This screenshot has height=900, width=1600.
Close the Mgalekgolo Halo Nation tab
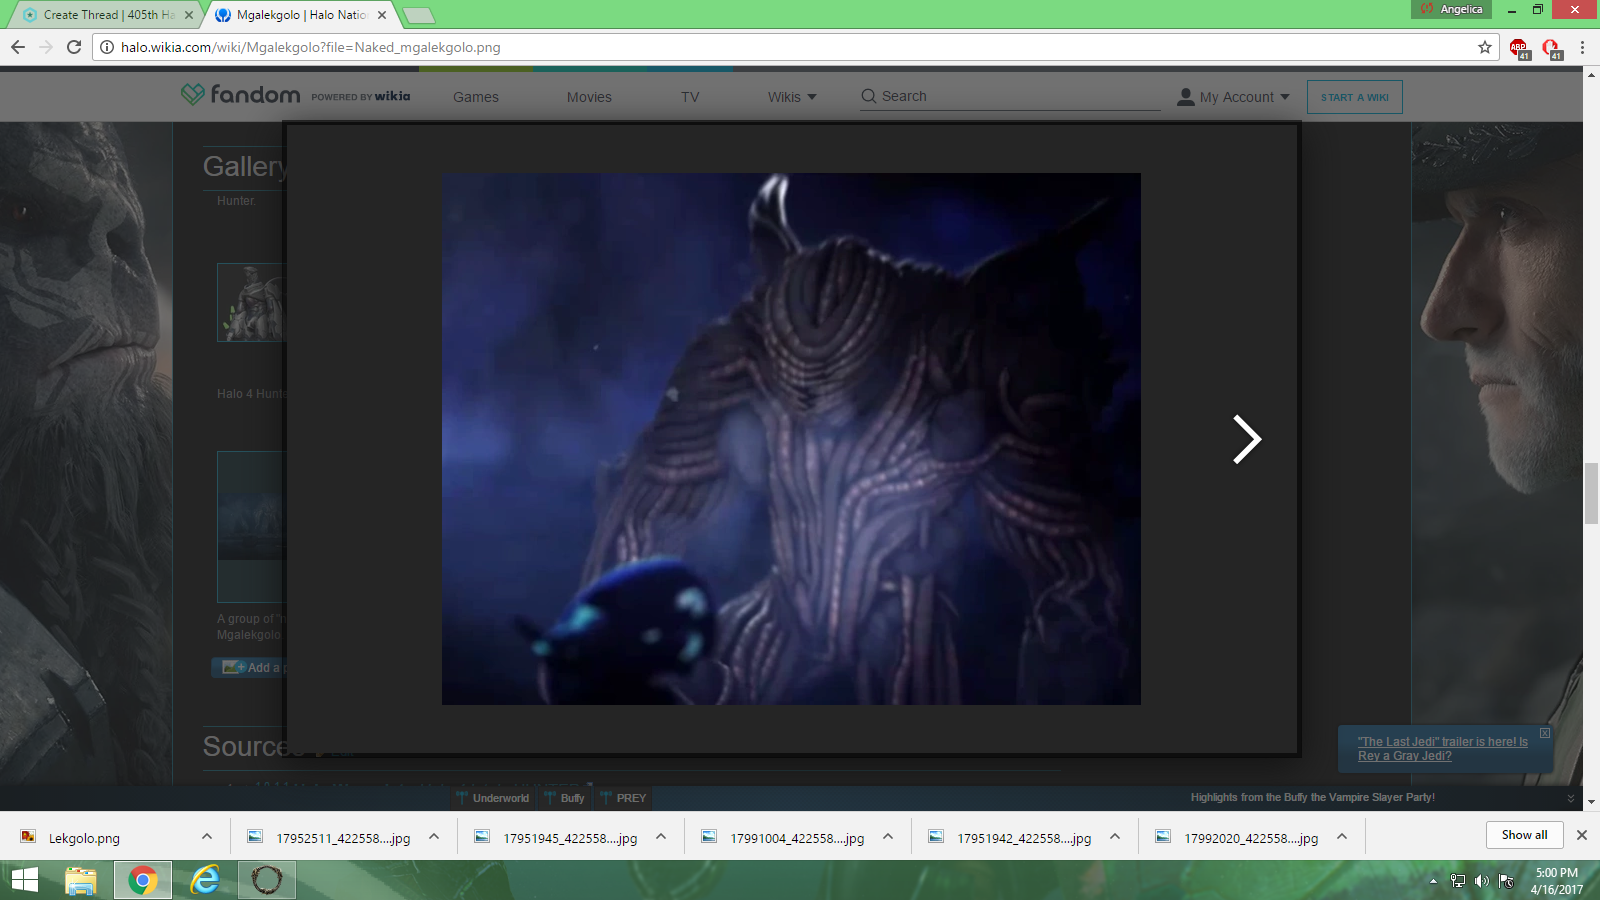coord(382,15)
